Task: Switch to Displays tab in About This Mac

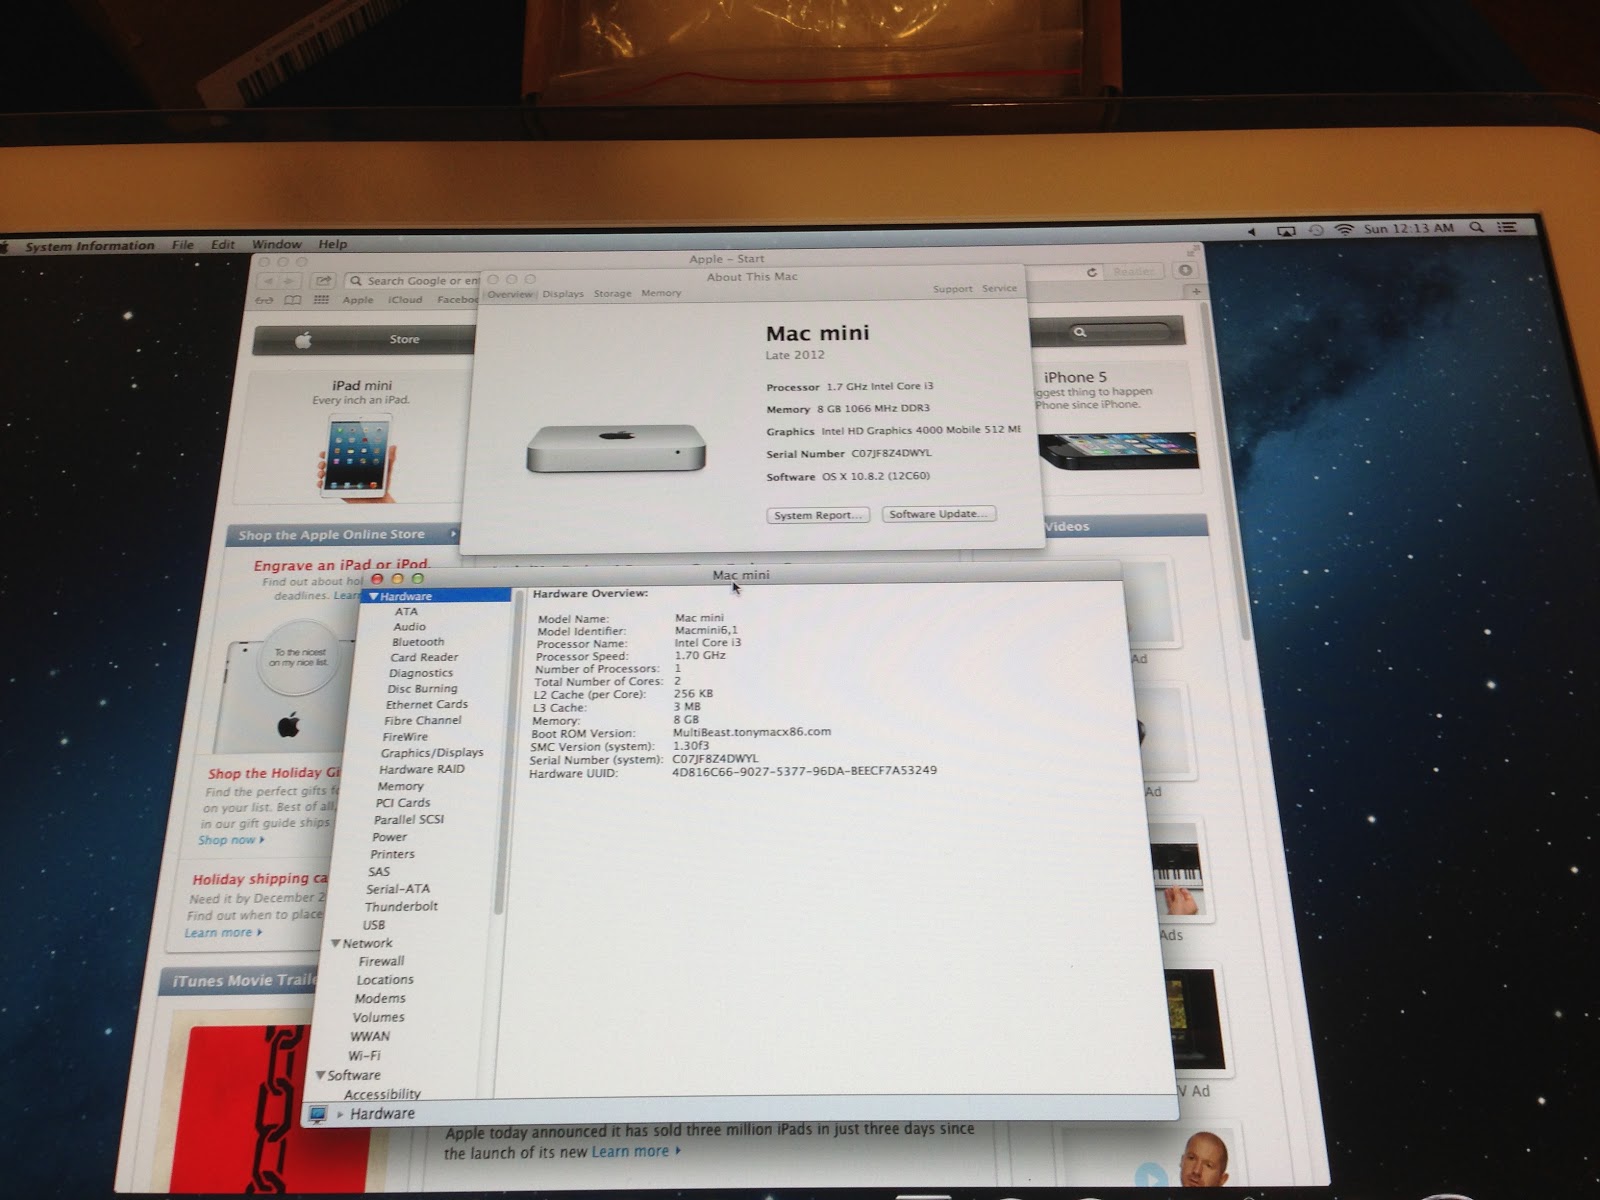Action: 563,294
